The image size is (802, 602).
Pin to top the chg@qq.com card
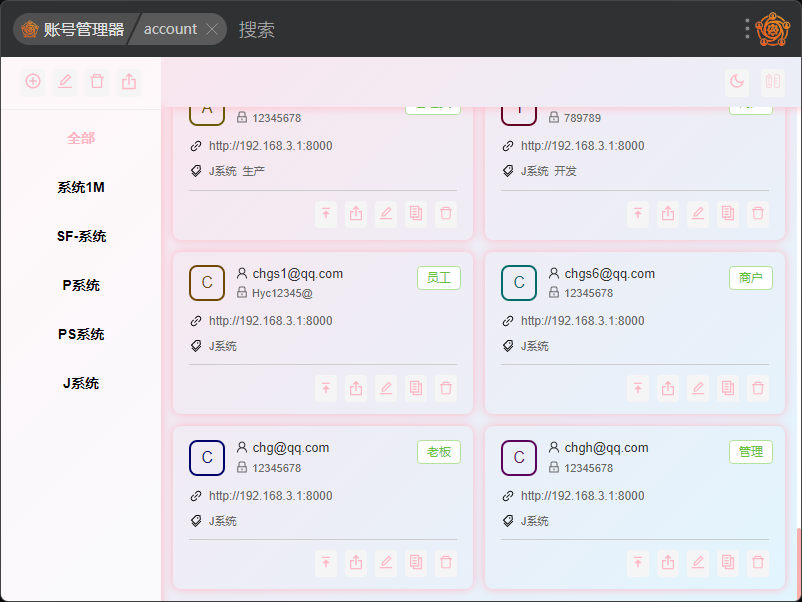326,563
